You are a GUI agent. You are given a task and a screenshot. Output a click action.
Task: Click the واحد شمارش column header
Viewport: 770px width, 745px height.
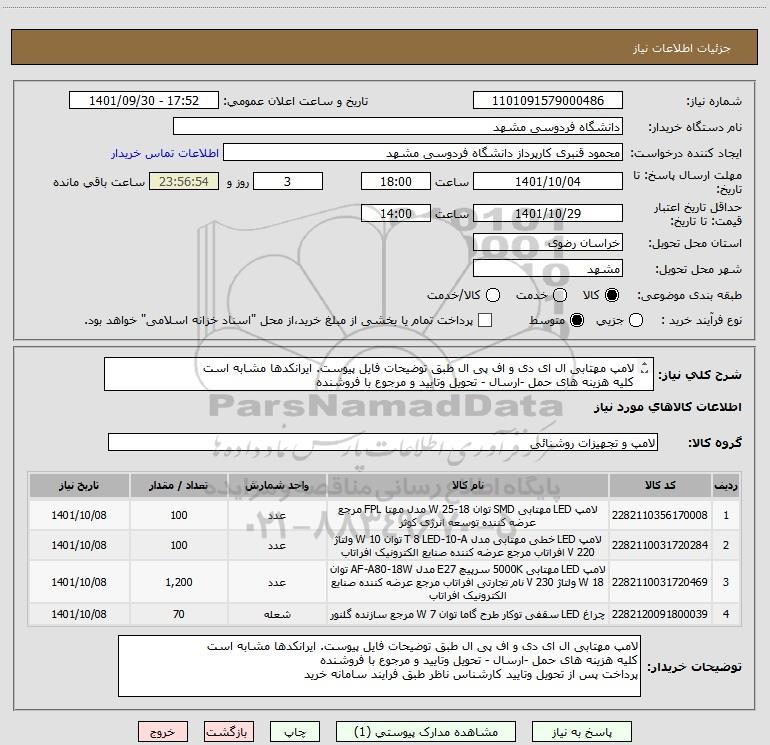point(277,486)
